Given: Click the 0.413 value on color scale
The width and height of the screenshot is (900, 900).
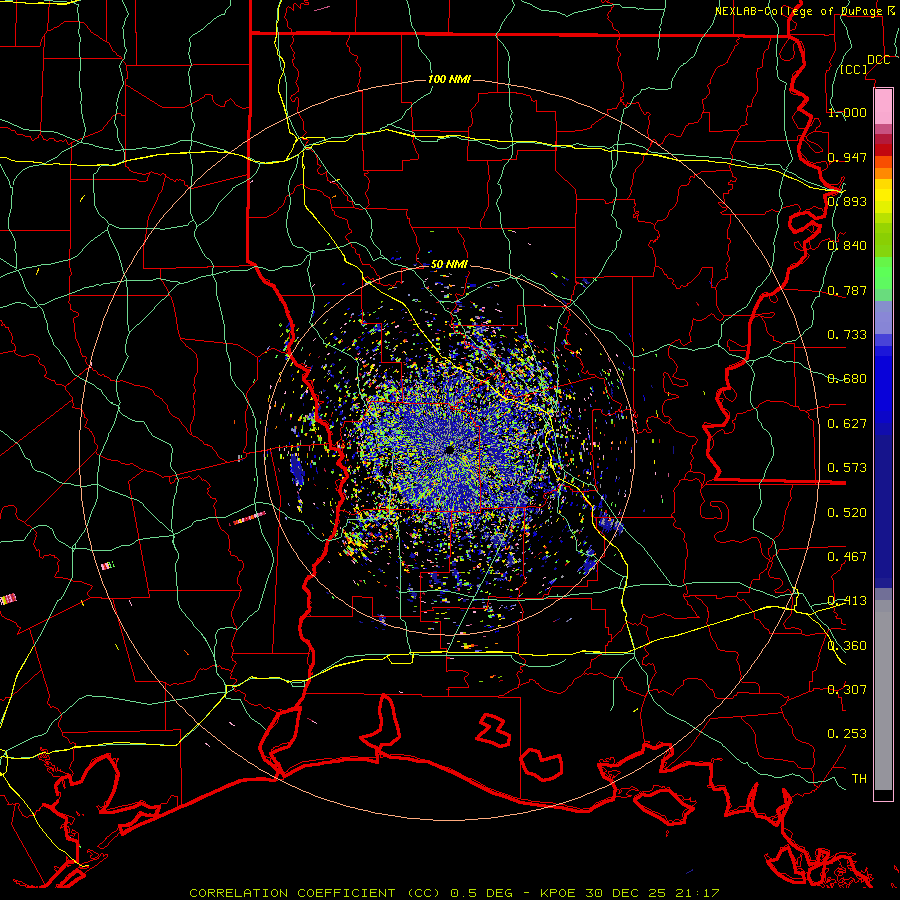Looking at the screenshot, I should (x=847, y=601).
